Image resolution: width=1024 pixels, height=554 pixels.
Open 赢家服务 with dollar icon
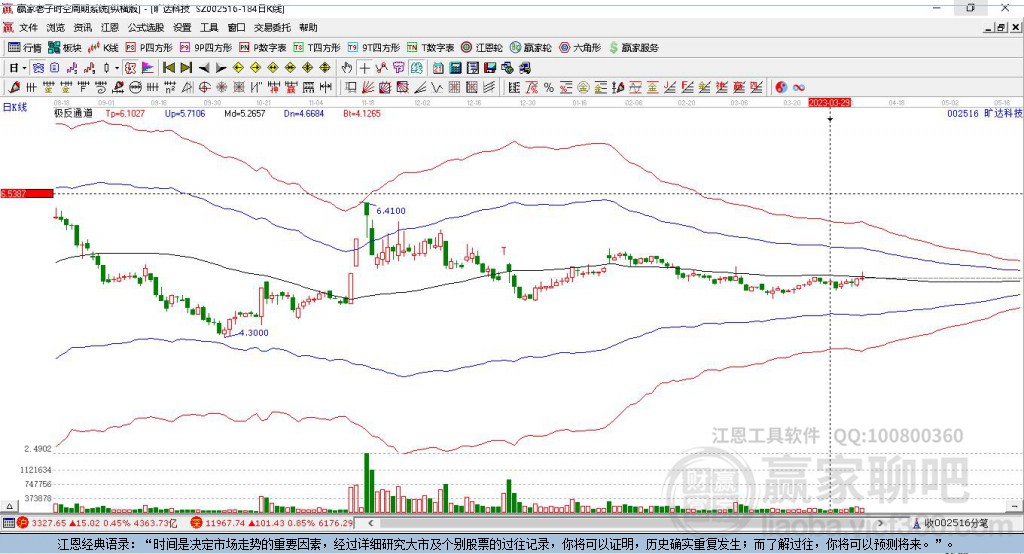click(x=633, y=48)
